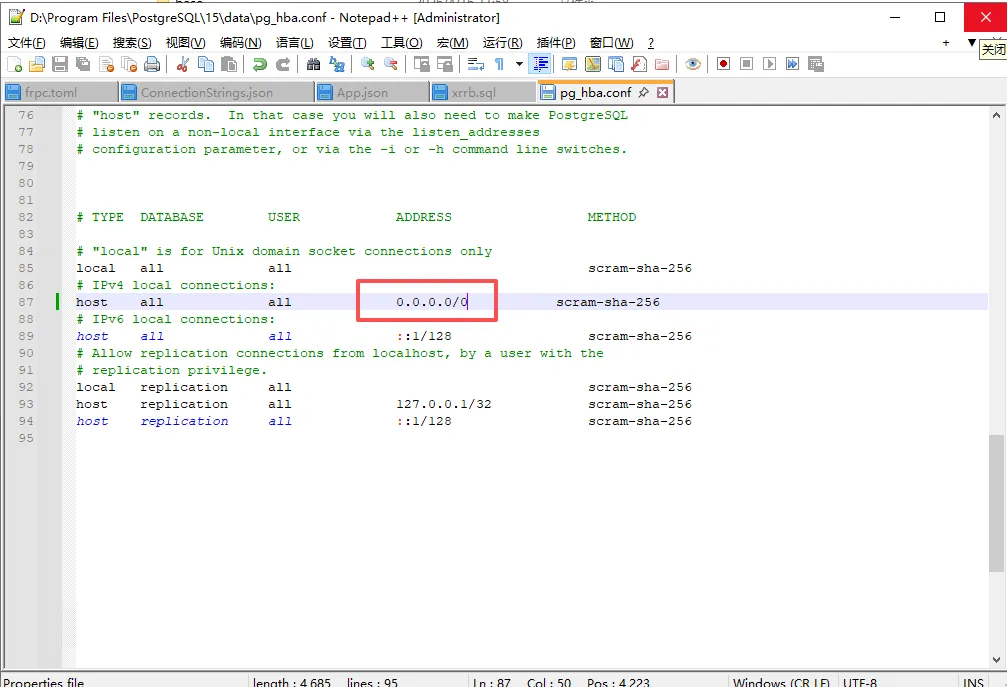Open the document list dropdown triangle
Viewport: 1007px width, 687px height.
point(972,42)
